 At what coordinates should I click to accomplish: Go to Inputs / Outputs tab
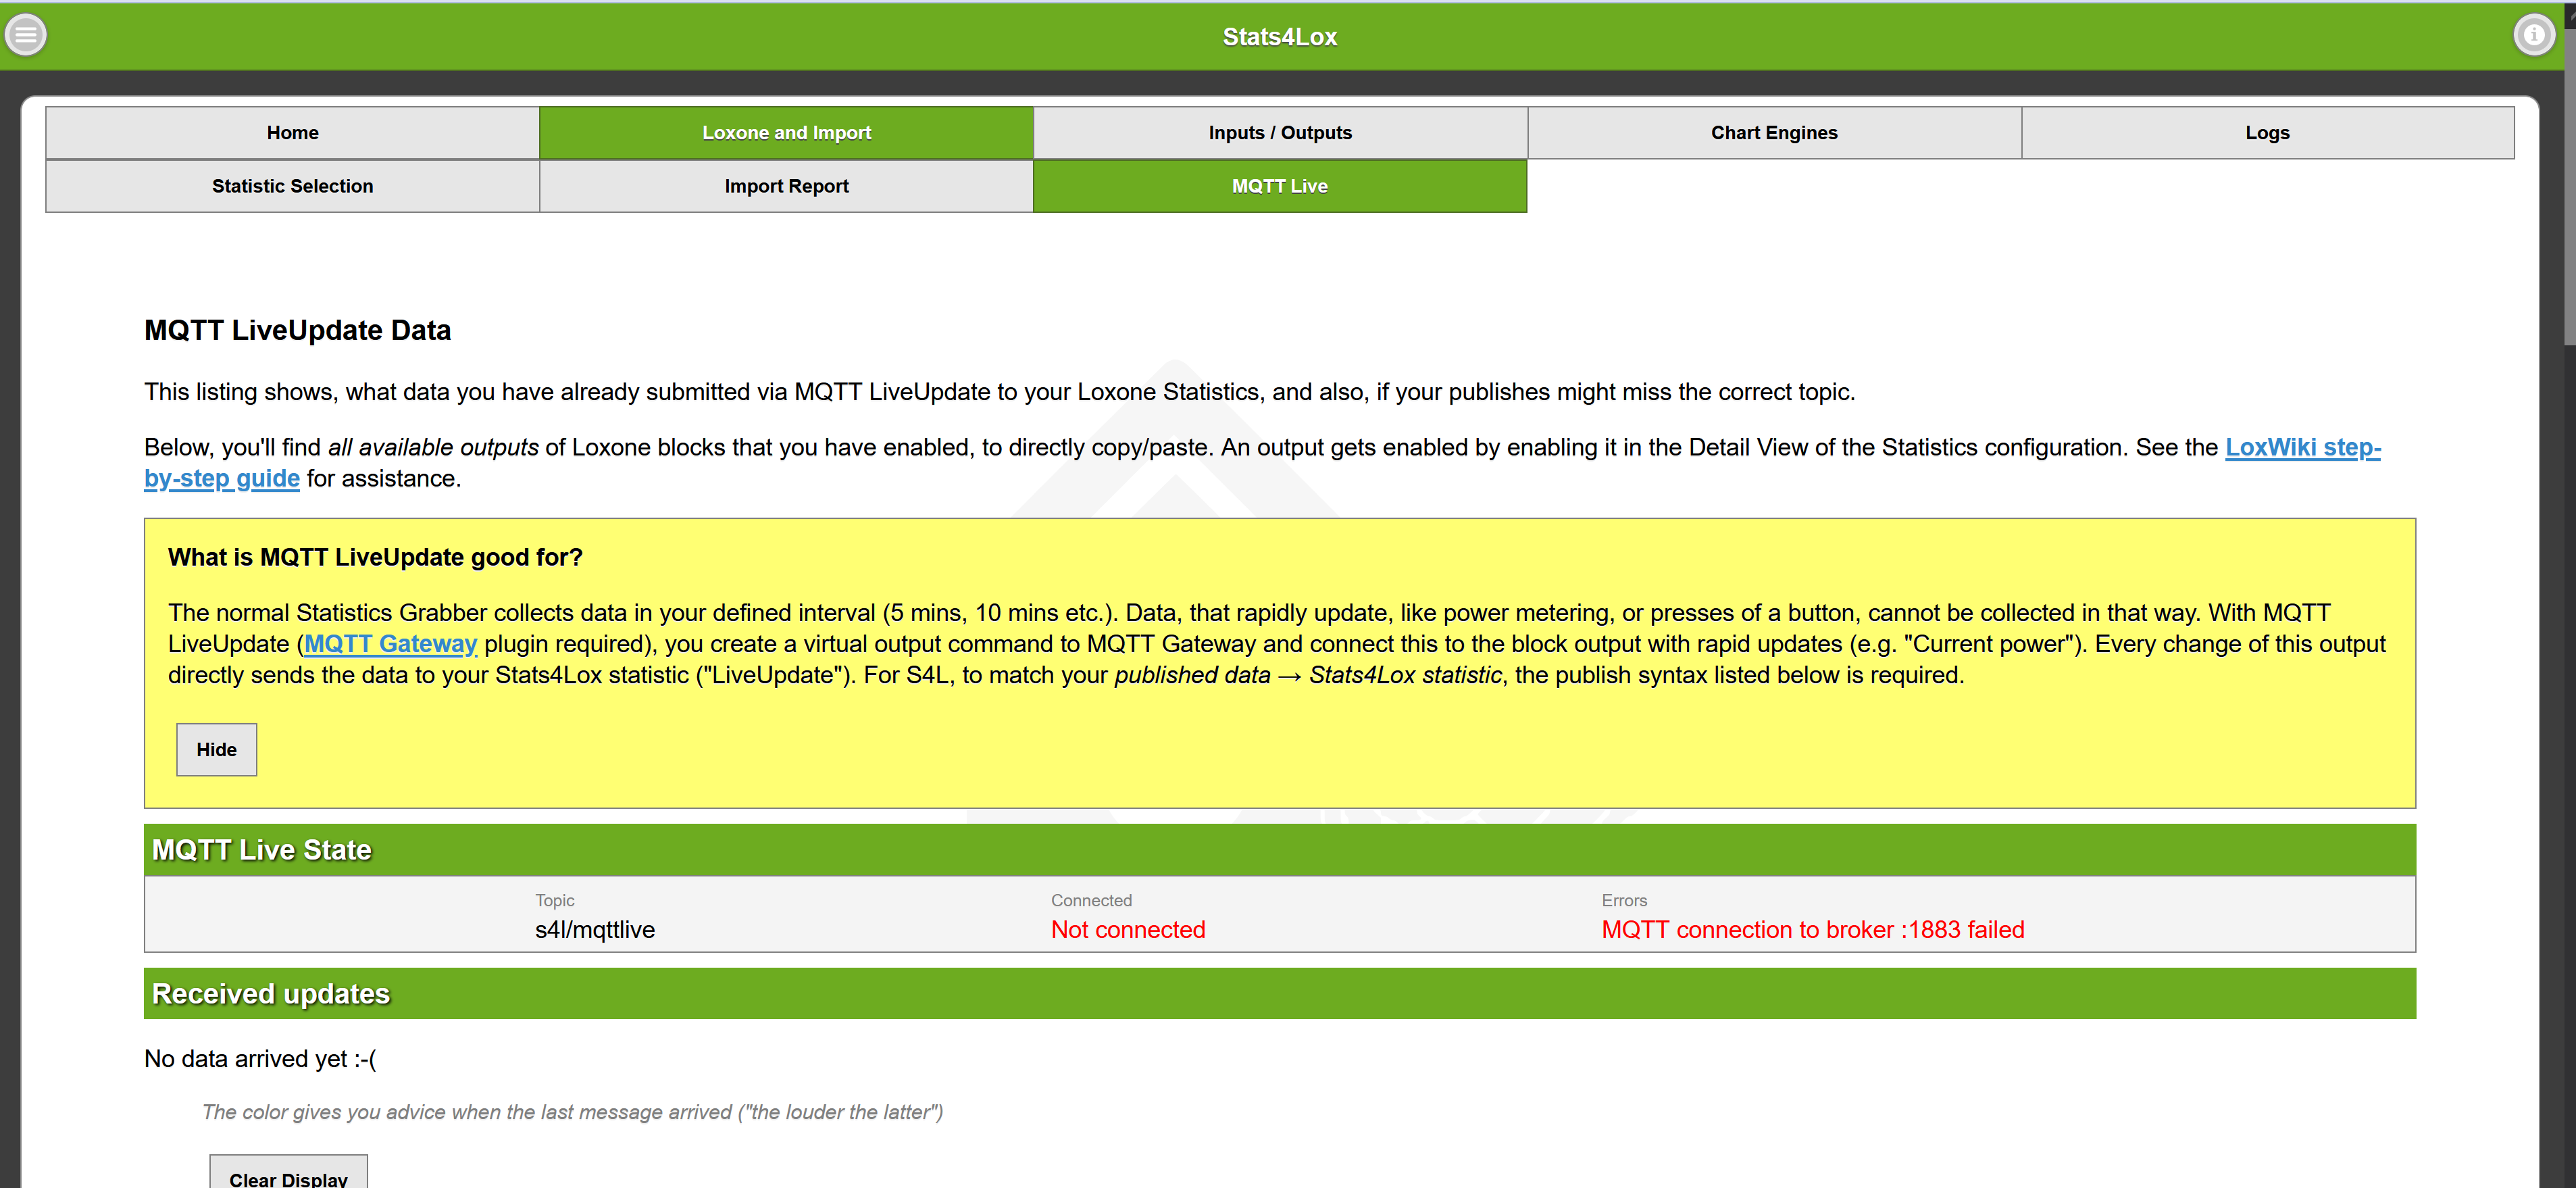tap(1279, 133)
